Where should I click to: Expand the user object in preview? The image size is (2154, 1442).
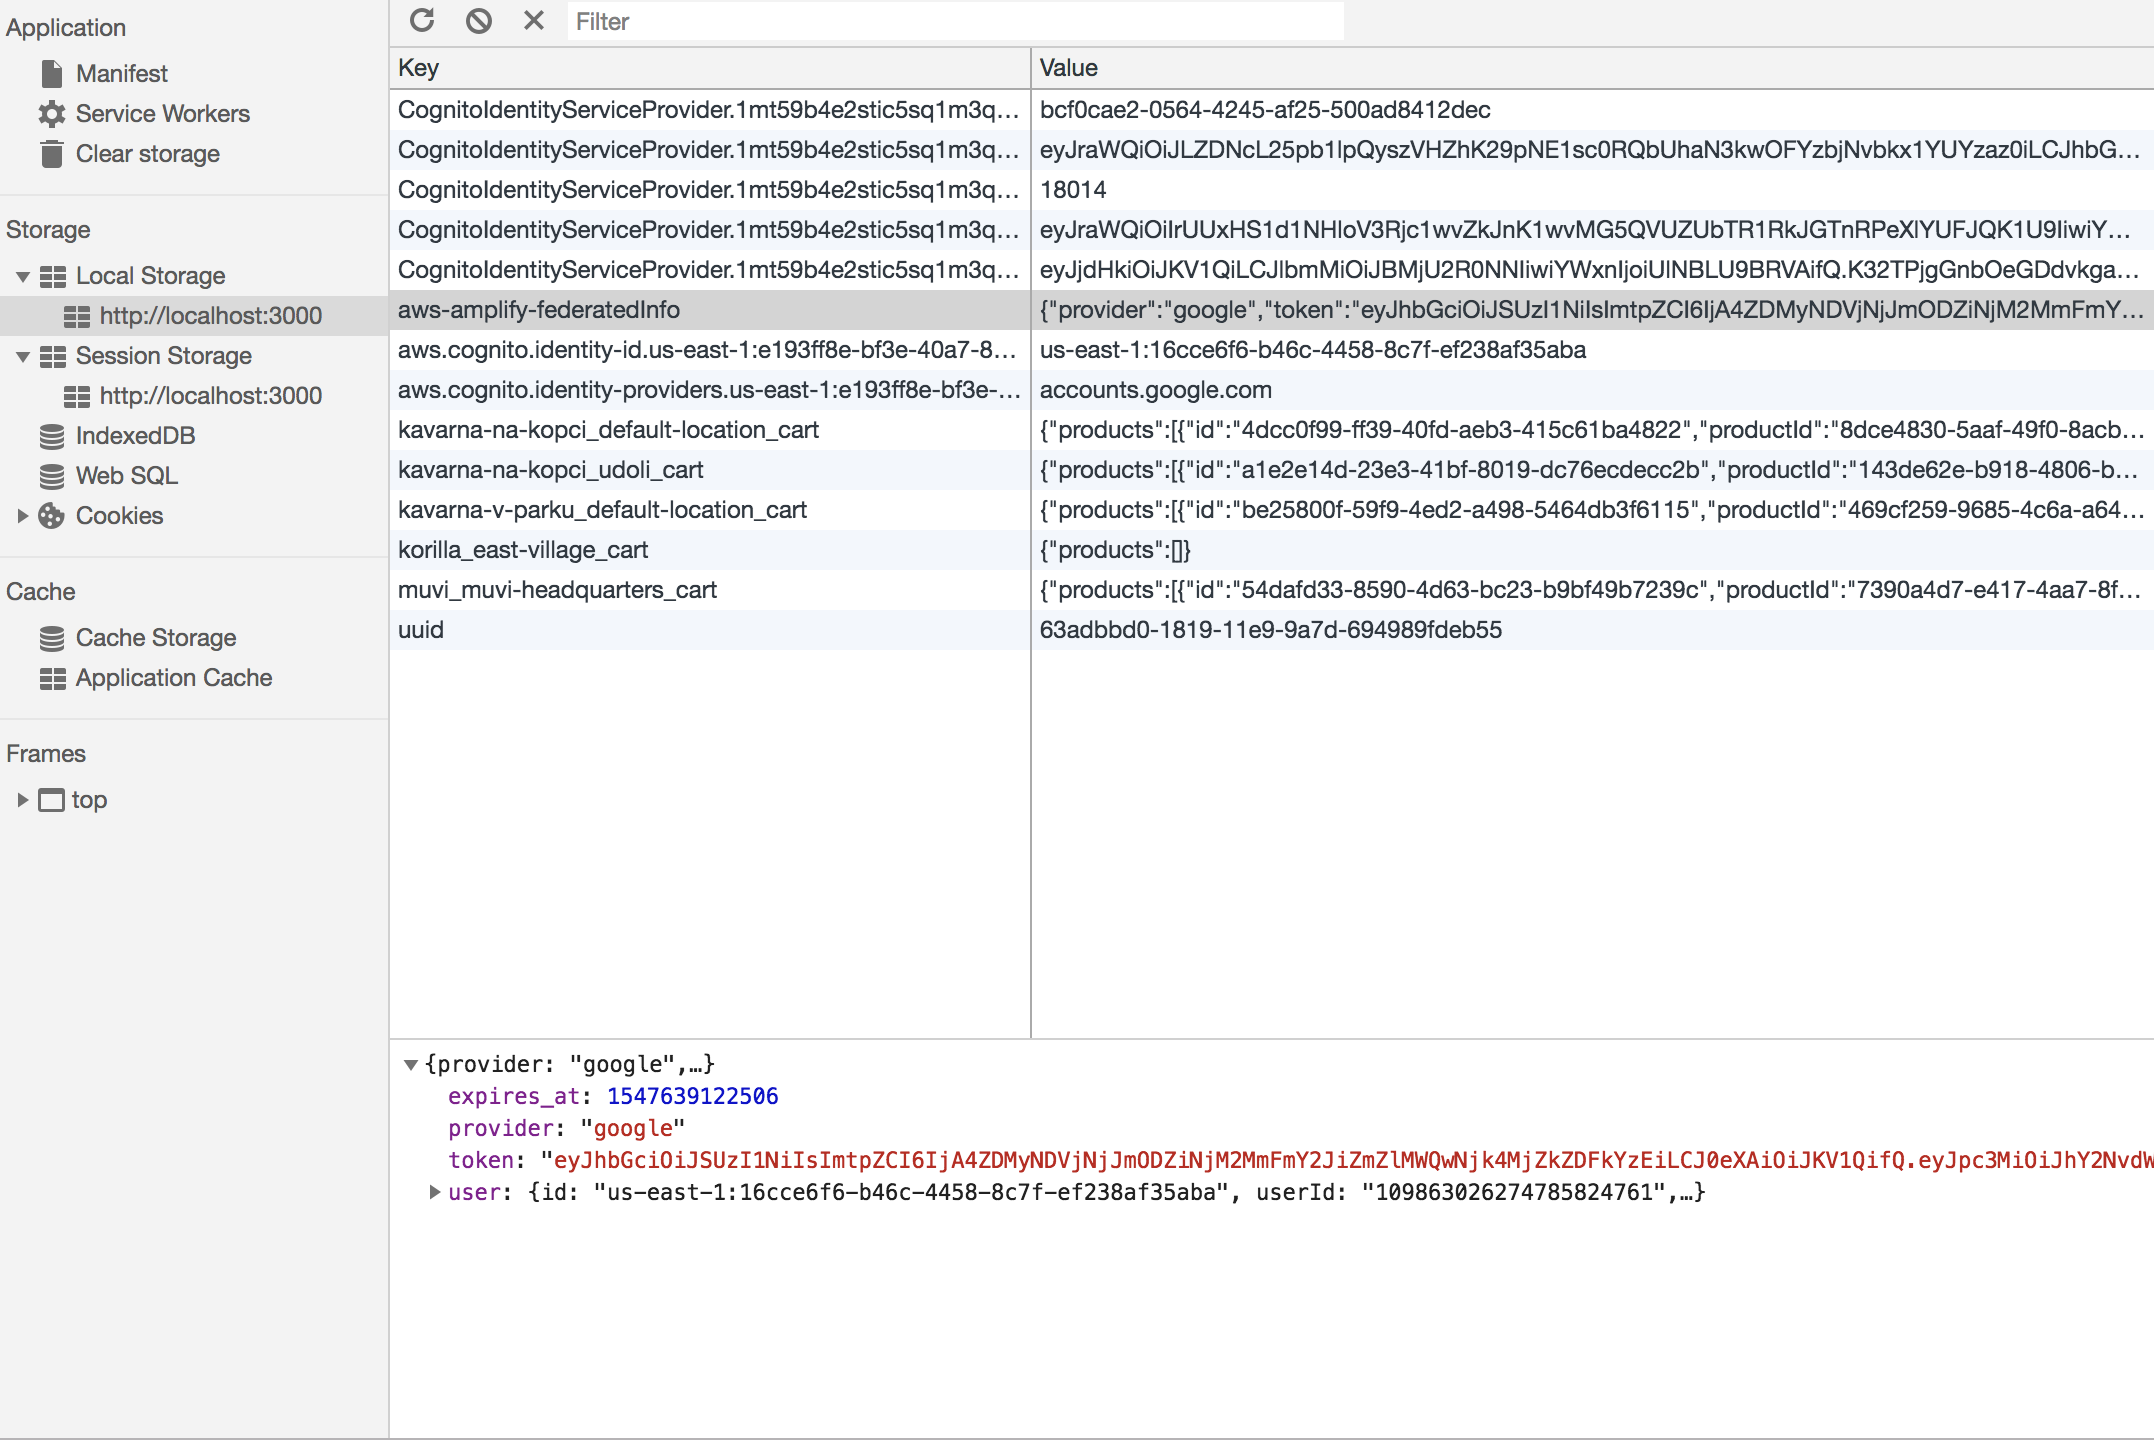(x=434, y=1191)
